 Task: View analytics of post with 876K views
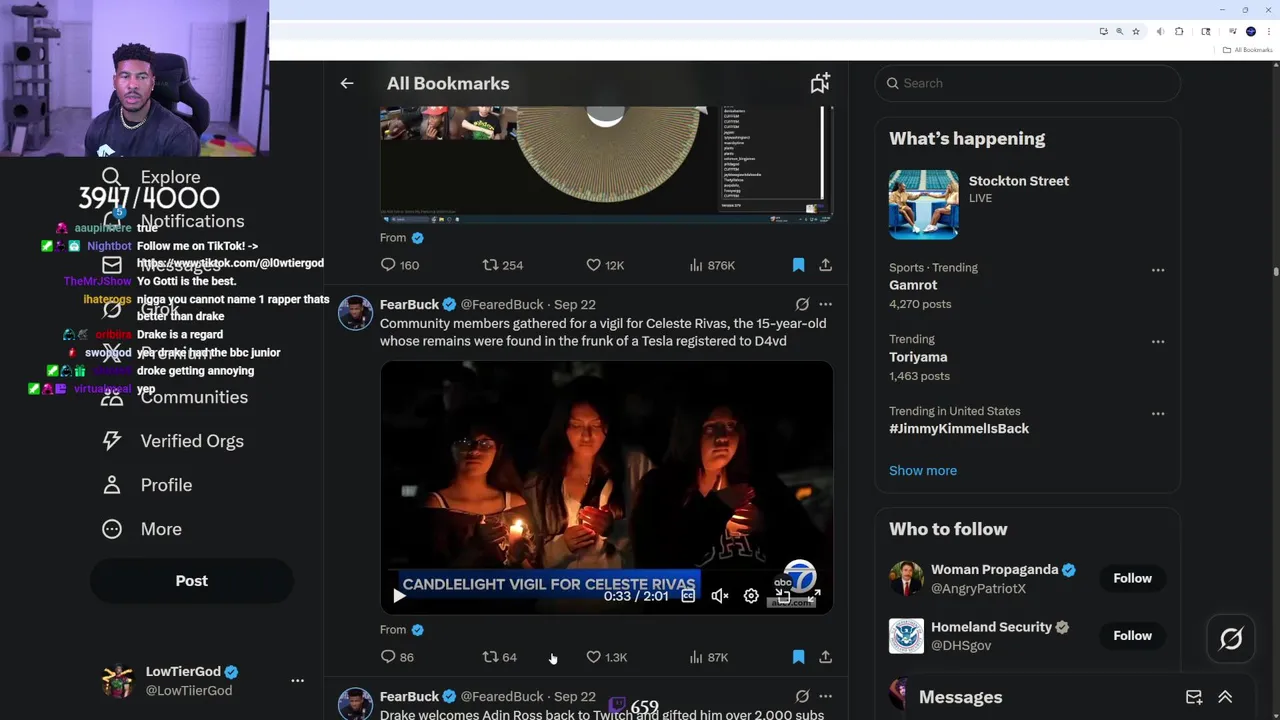pyautogui.click(x=712, y=265)
